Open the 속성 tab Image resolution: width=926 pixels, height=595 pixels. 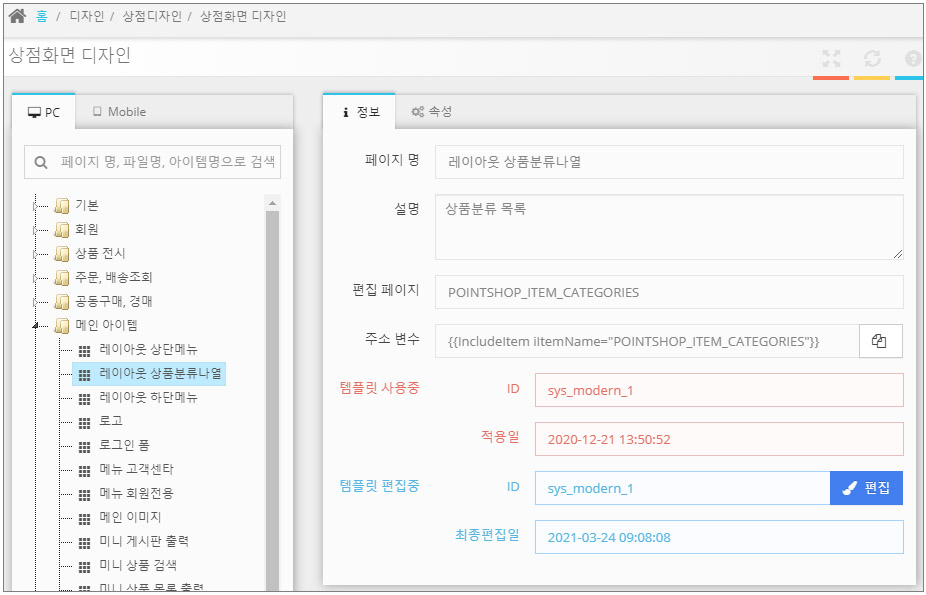pos(432,112)
